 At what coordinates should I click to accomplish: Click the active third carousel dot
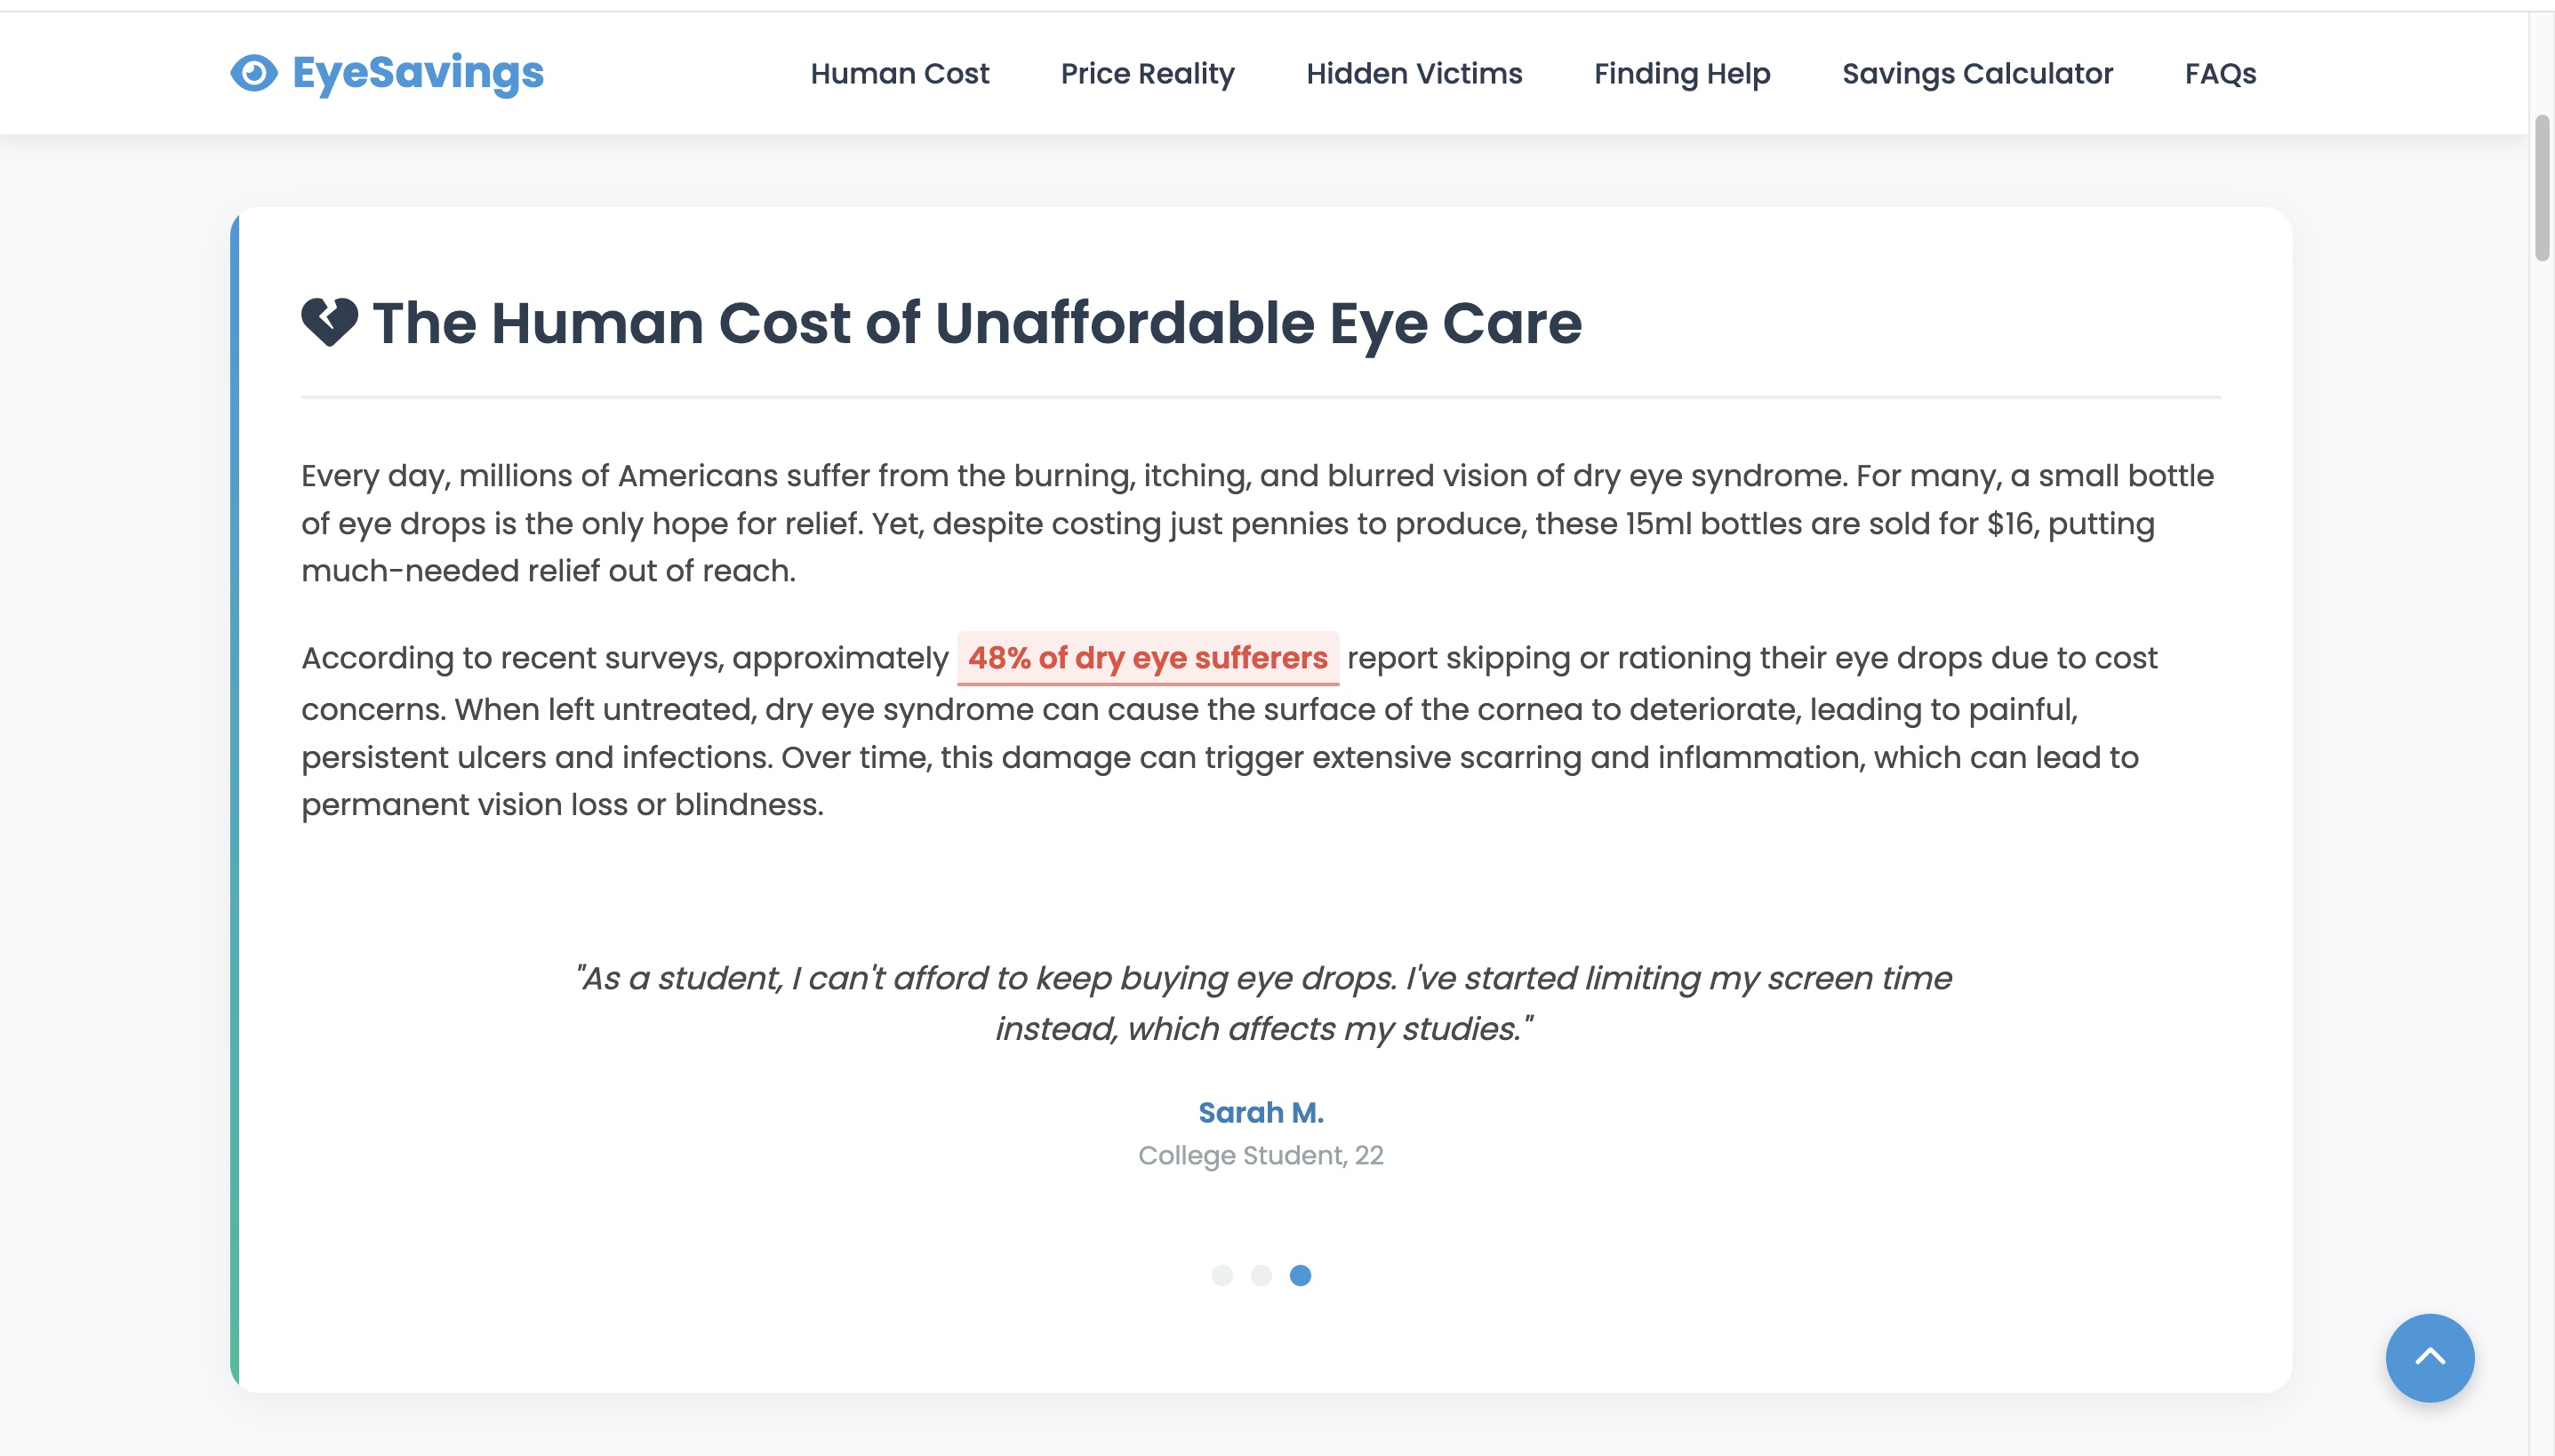(1299, 1275)
